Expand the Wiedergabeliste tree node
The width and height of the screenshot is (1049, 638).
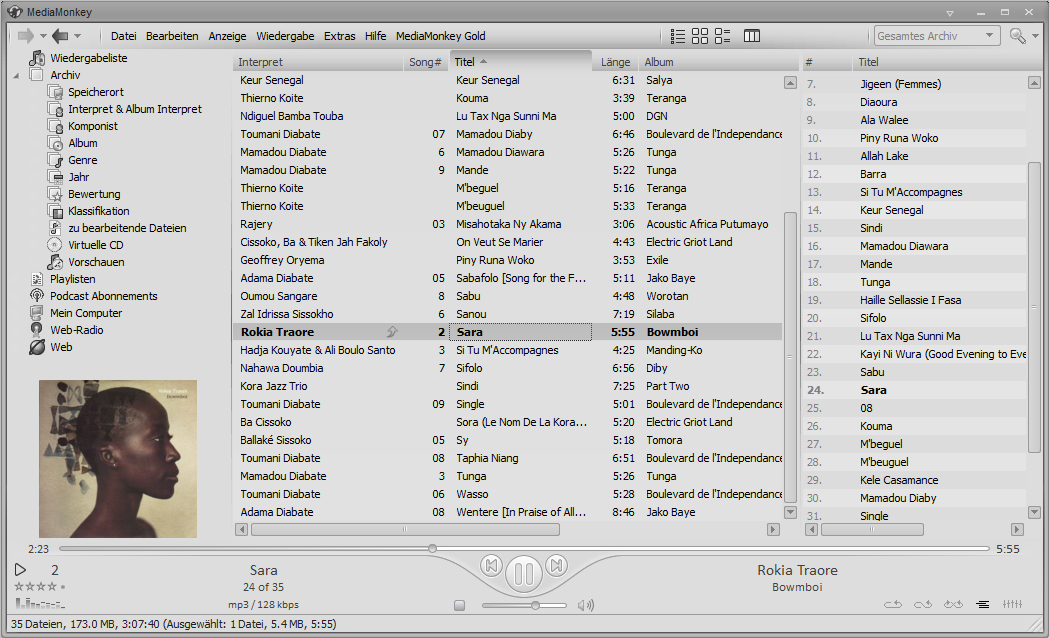coord(19,58)
